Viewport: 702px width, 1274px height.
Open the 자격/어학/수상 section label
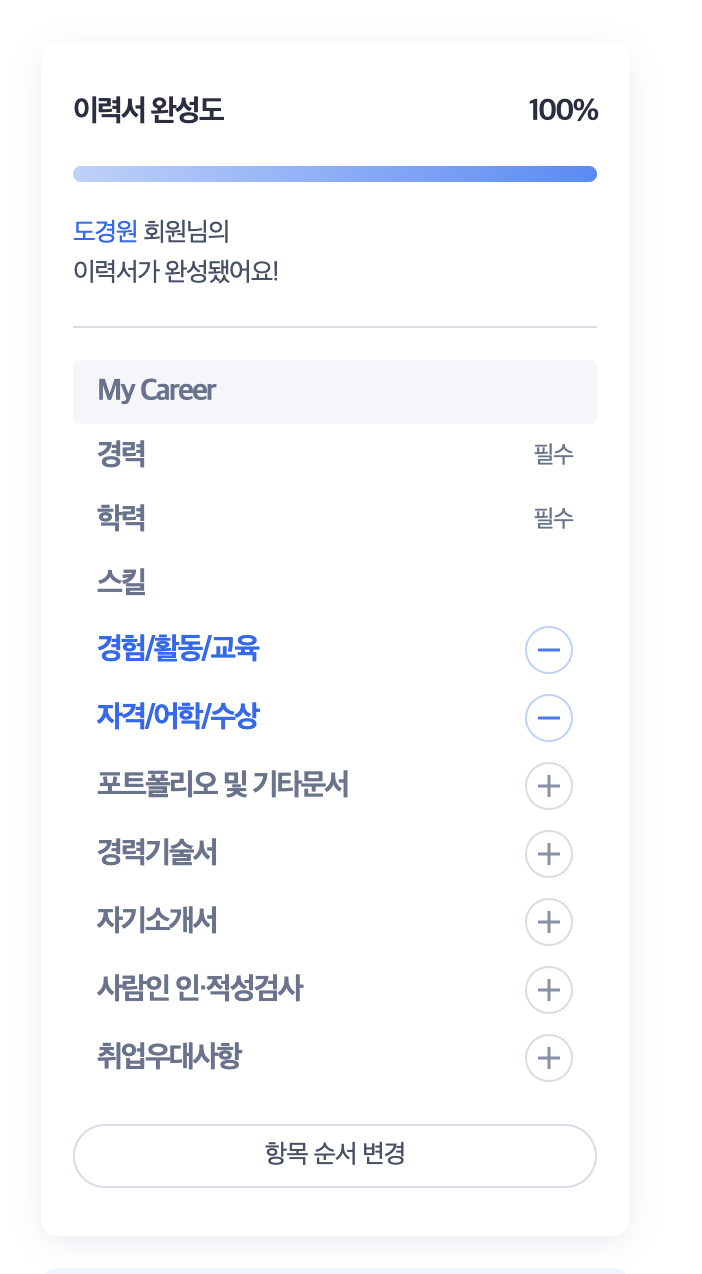pos(178,717)
